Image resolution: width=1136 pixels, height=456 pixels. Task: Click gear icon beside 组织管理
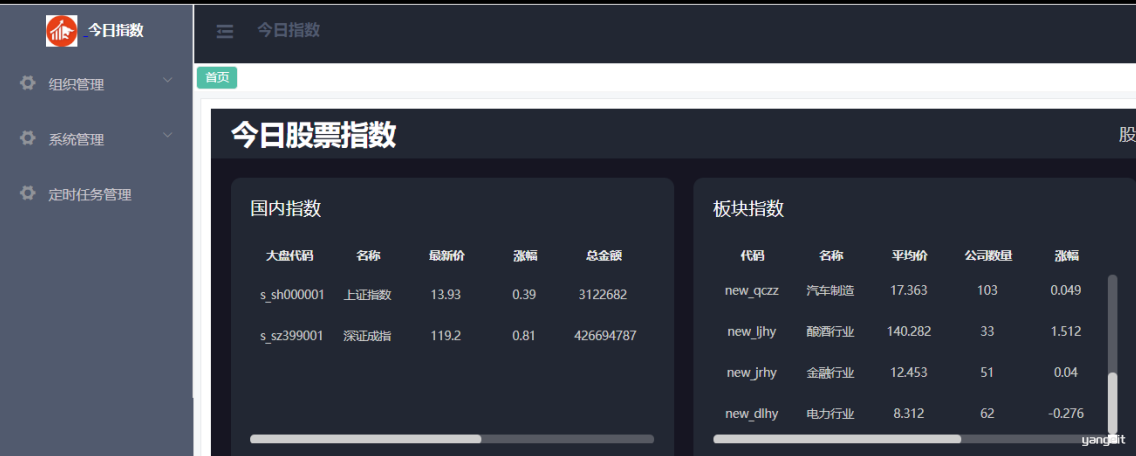coord(28,83)
